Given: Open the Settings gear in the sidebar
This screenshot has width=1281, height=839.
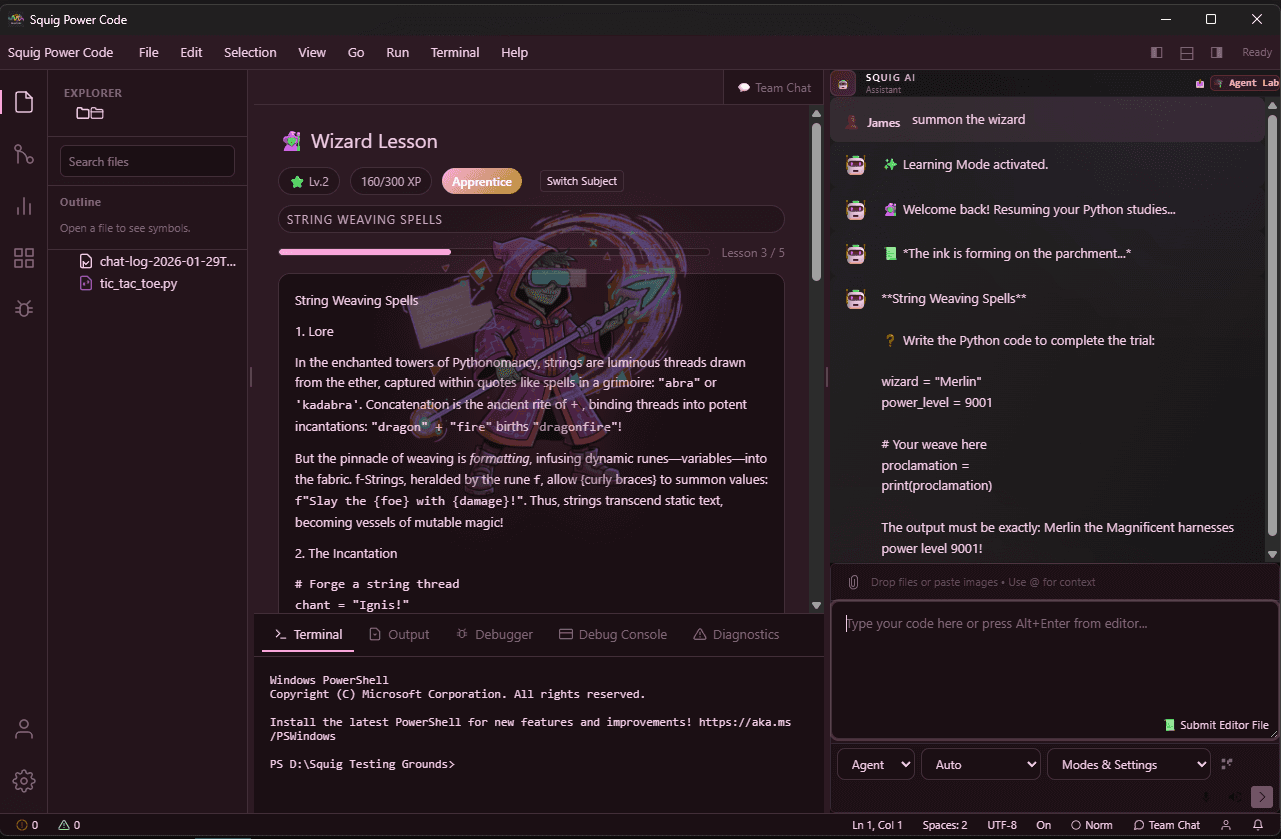Looking at the screenshot, I should point(23,781).
